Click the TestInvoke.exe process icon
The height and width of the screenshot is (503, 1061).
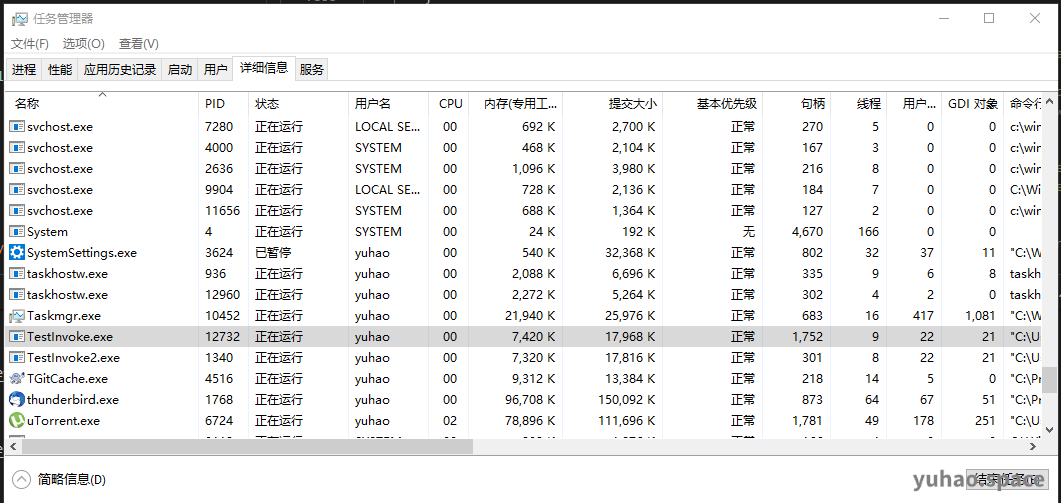[17, 336]
